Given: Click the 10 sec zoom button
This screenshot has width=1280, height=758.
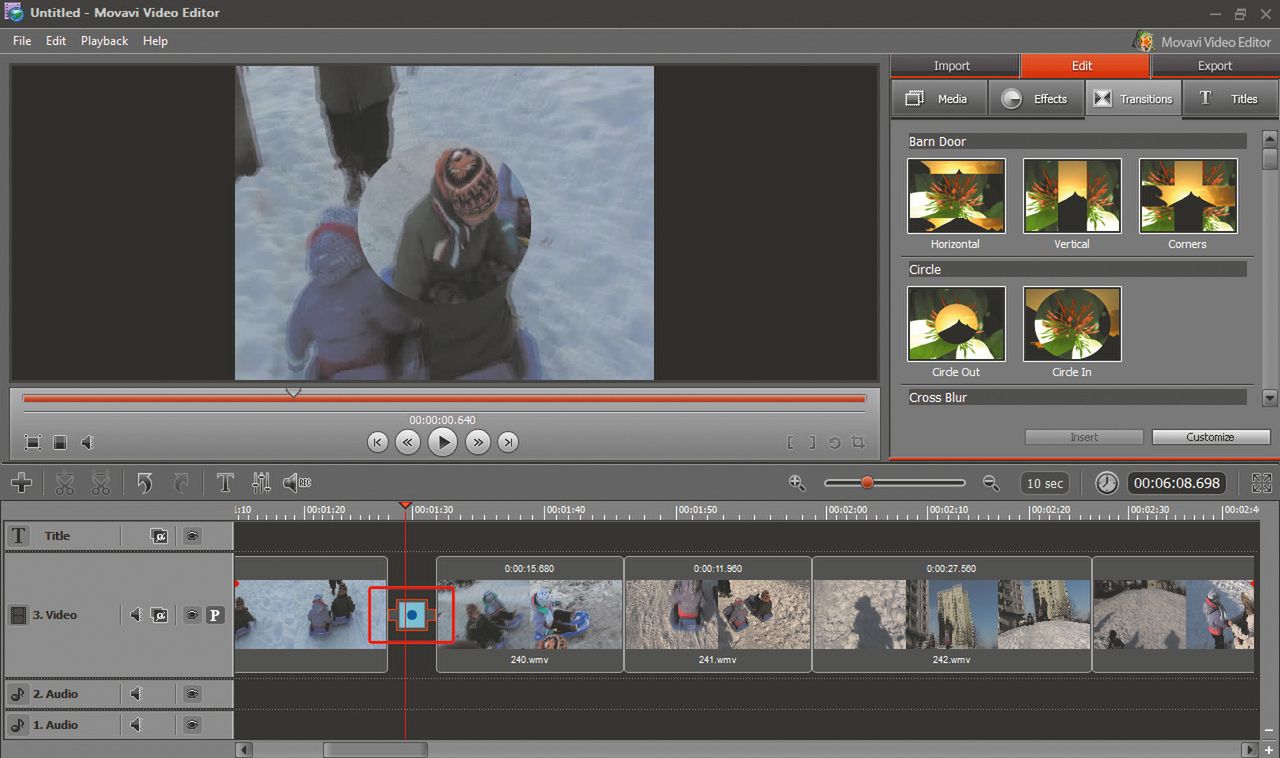Looking at the screenshot, I should tap(1045, 483).
